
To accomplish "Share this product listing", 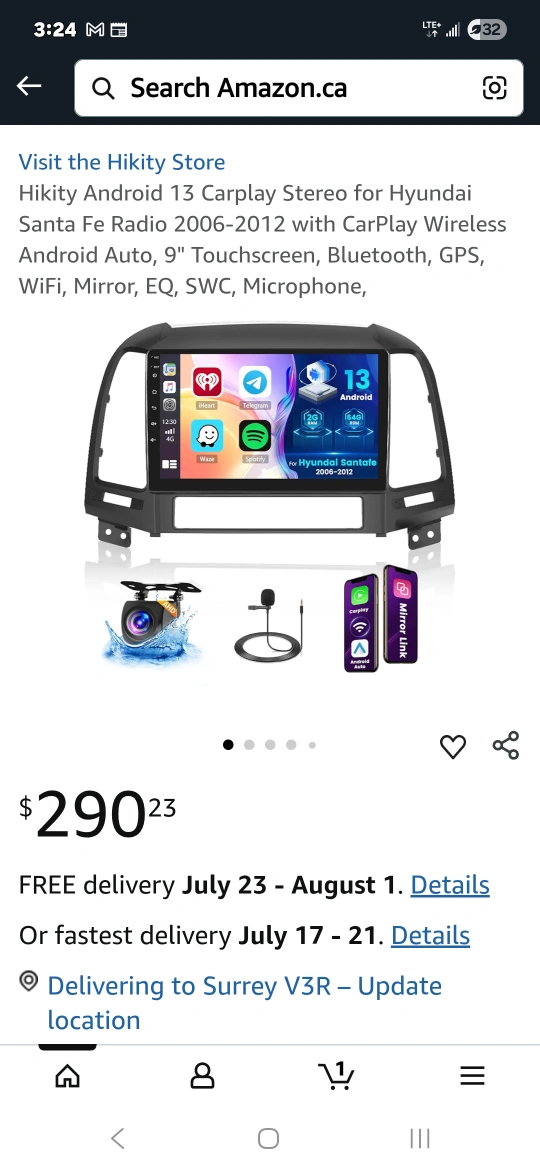I will [506, 745].
